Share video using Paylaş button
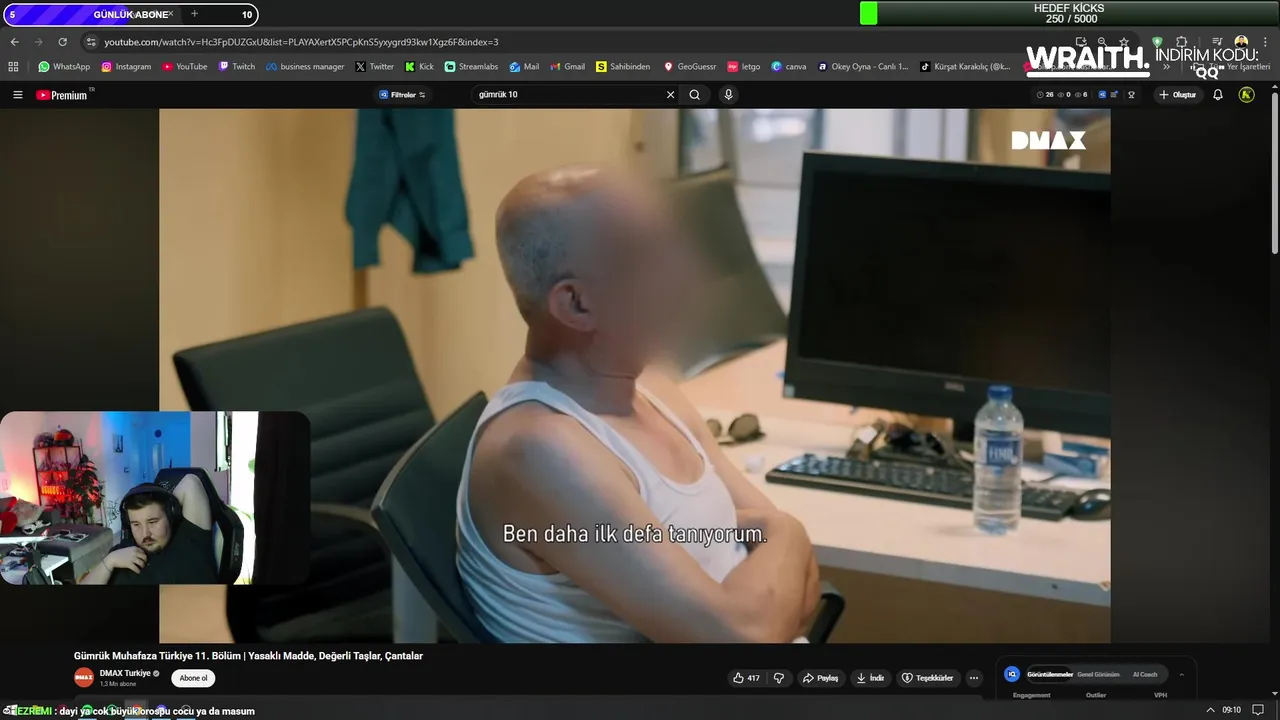Image resolution: width=1280 pixels, height=720 pixels. pyautogui.click(x=820, y=678)
